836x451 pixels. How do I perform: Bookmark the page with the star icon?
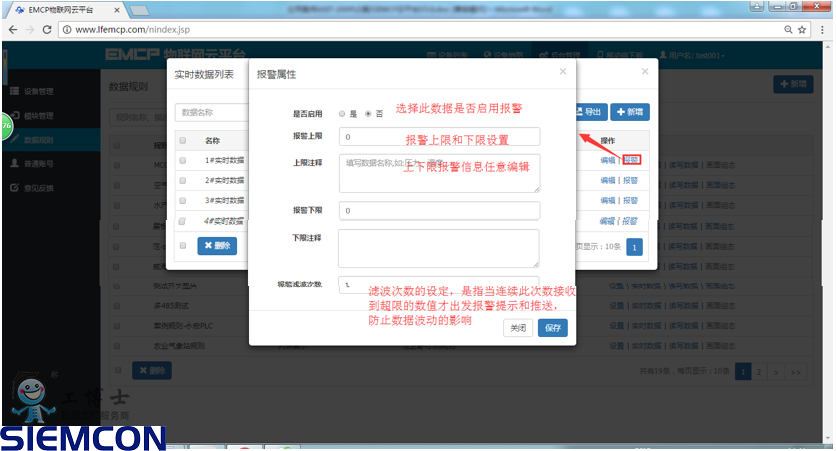coord(802,30)
